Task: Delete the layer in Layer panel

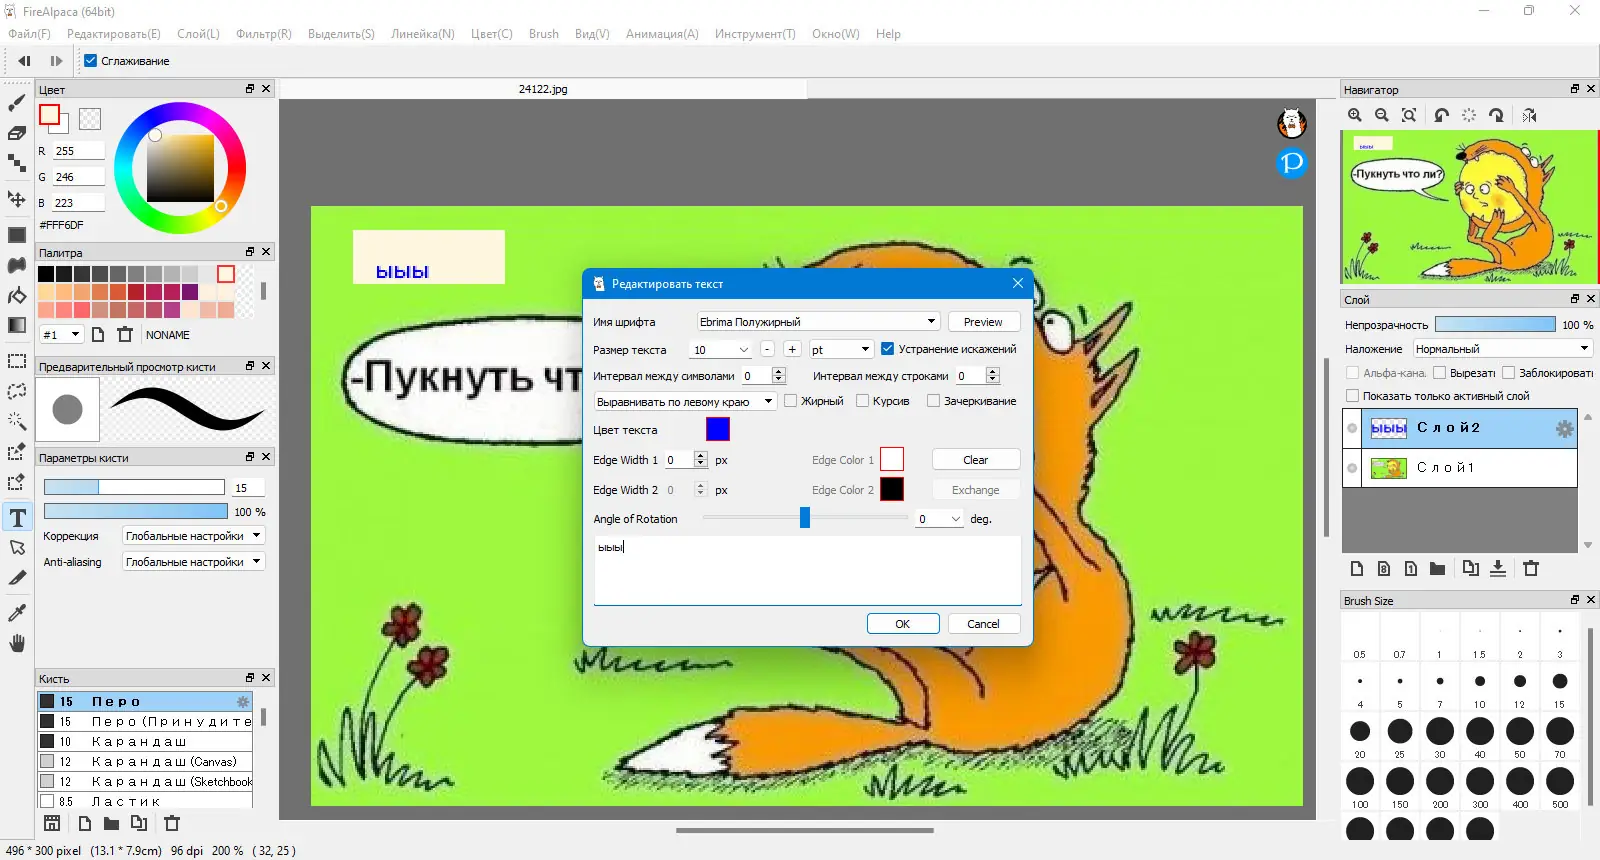Action: coord(1531,569)
